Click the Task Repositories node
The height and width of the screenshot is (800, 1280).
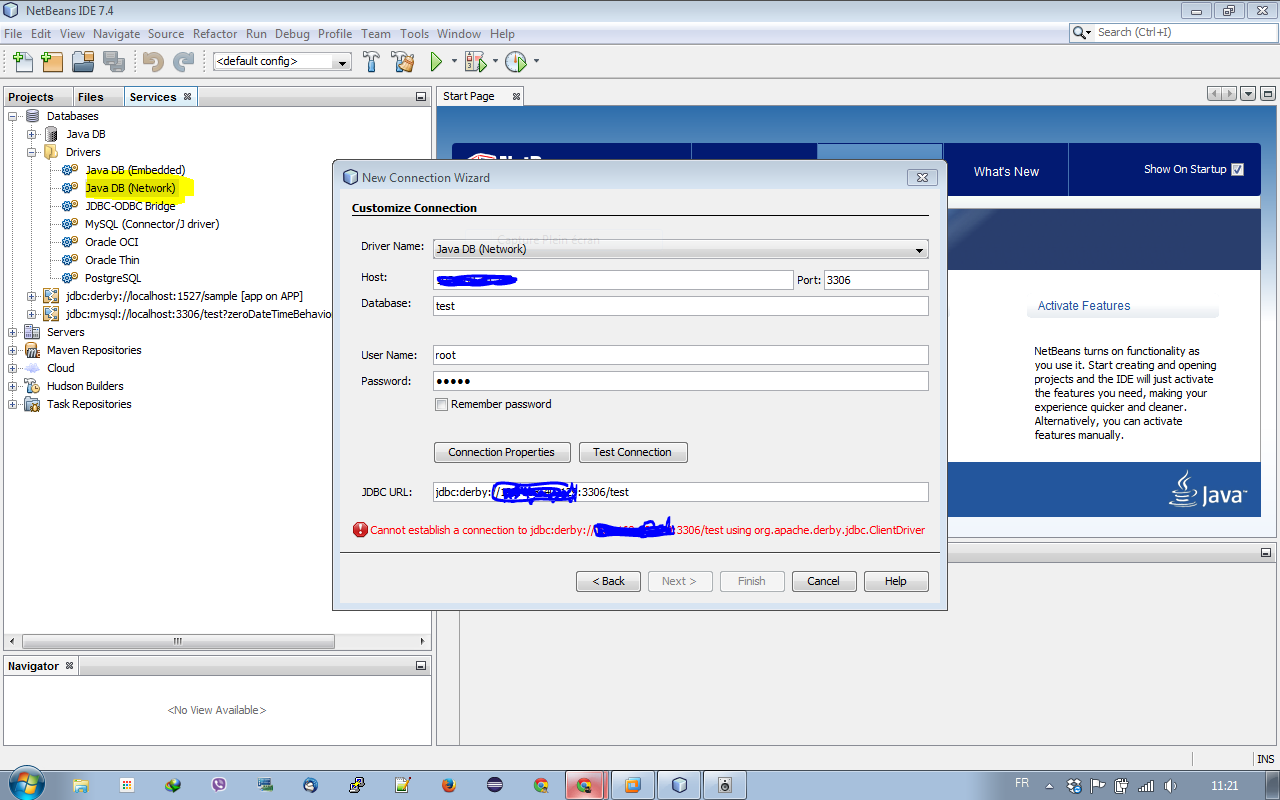[89, 404]
